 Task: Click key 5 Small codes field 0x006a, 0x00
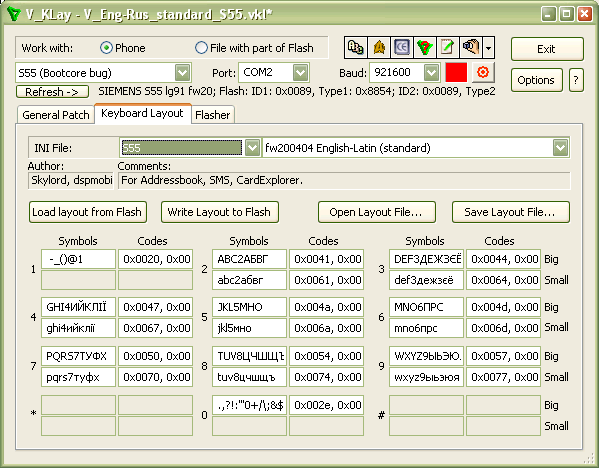[327, 328]
